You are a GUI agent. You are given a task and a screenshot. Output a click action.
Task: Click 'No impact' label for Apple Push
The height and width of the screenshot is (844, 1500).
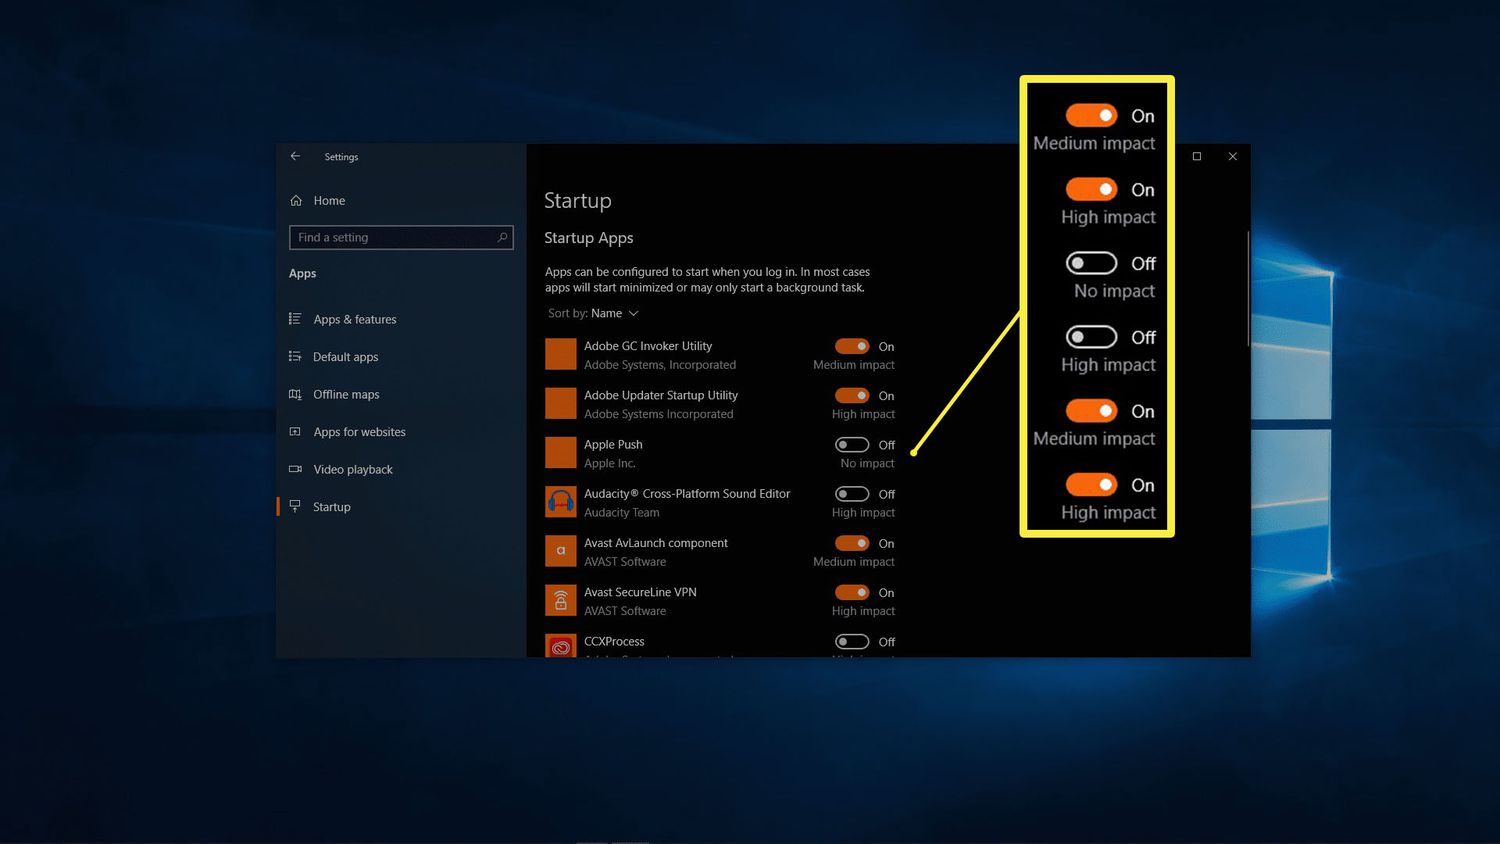[867, 463]
